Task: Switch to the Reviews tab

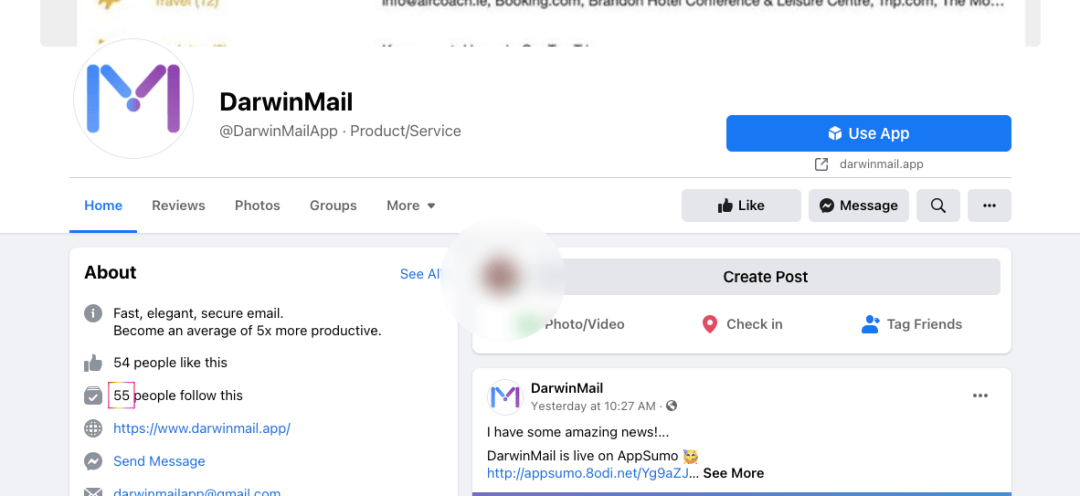Action: (x=178, y=205)
